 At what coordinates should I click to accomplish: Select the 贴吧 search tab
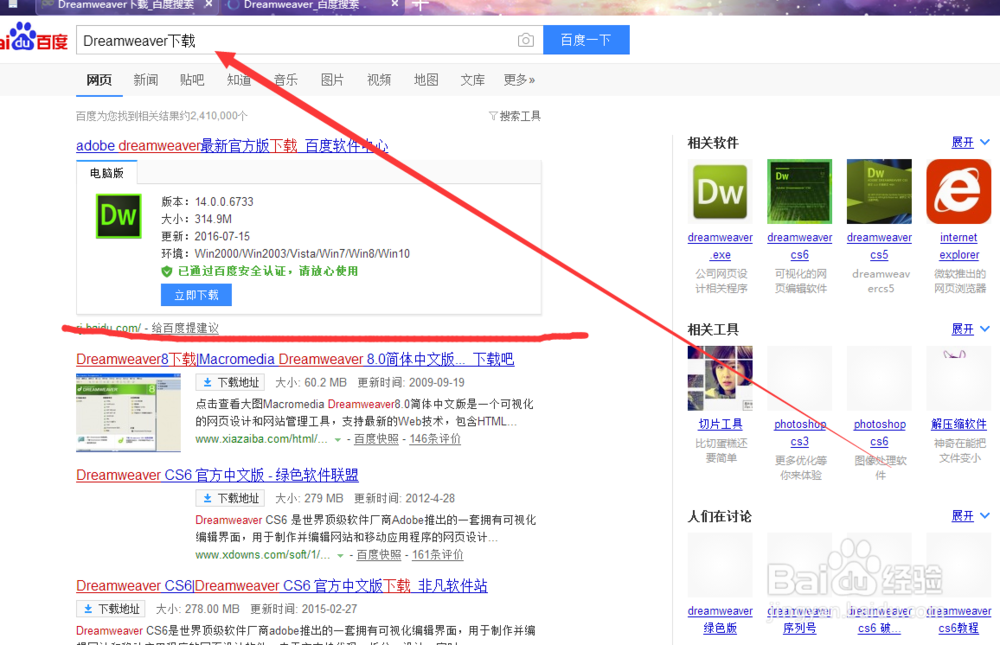192,80
